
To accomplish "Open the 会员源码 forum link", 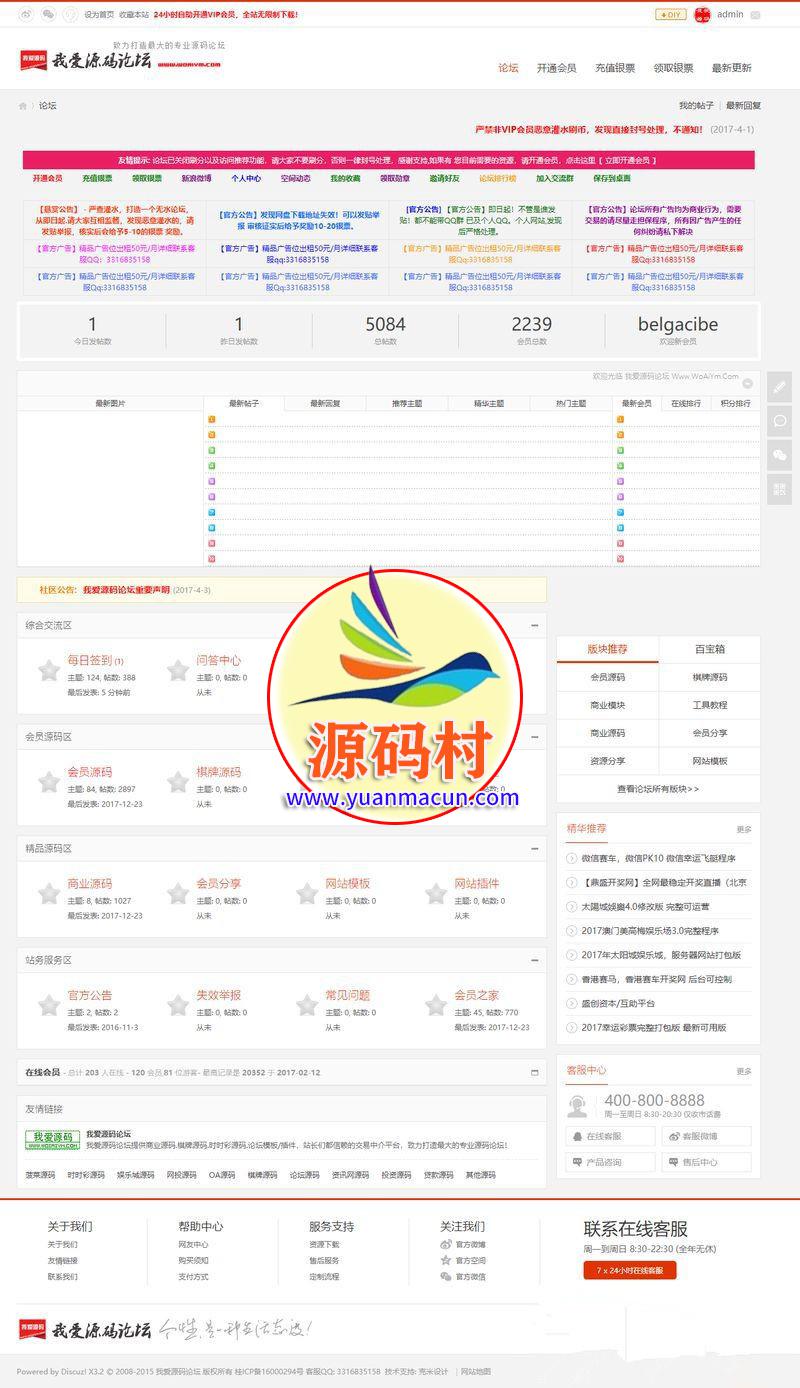I will [89, 772].
